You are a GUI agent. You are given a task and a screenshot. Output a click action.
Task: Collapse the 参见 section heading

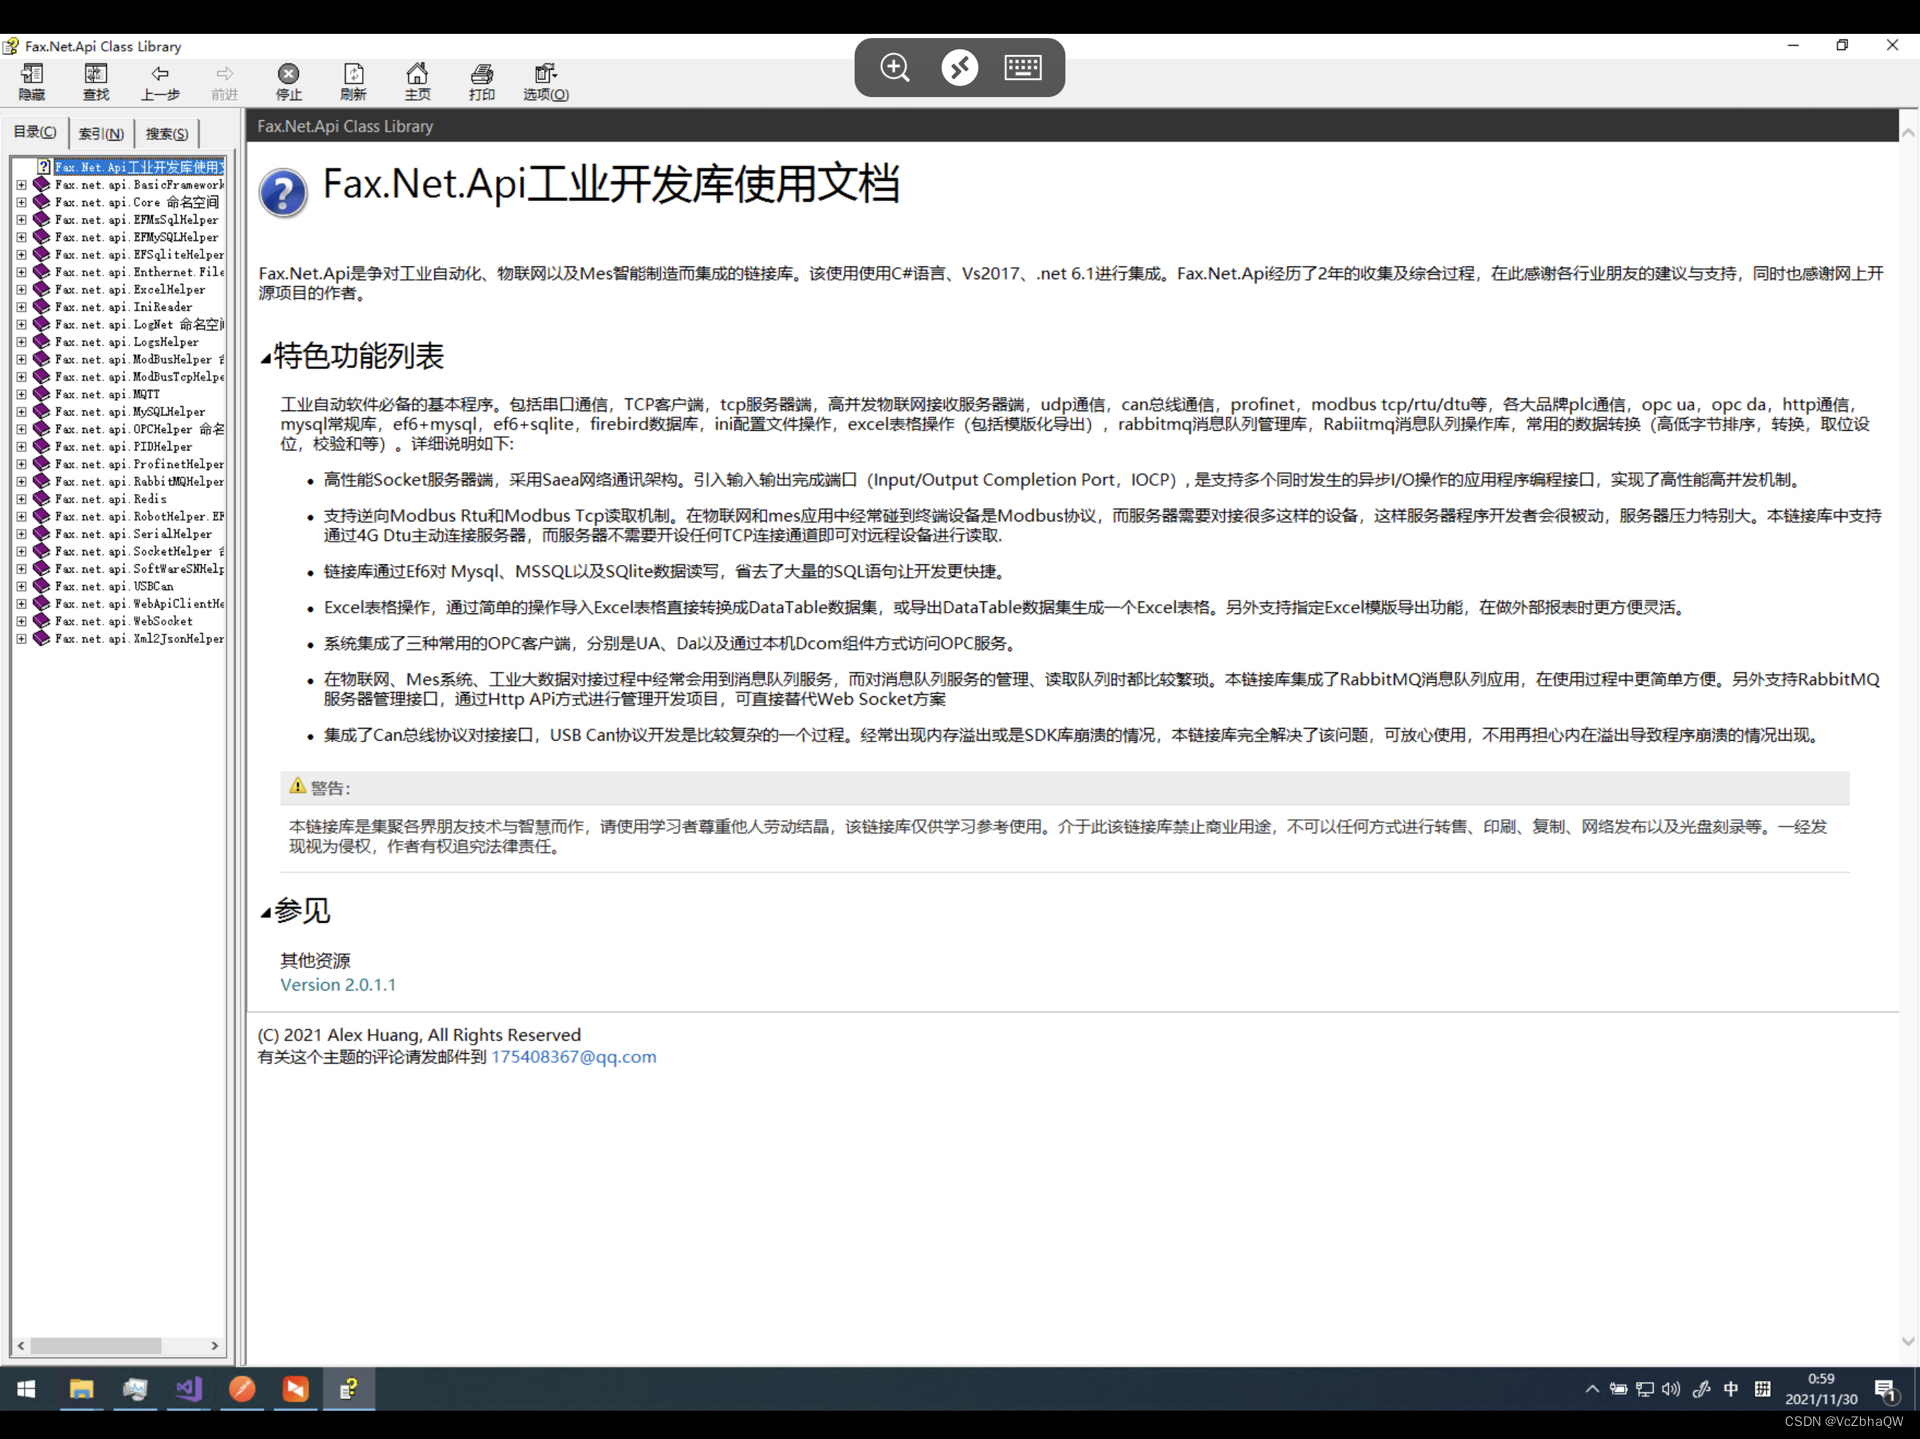tap(266, 912)
